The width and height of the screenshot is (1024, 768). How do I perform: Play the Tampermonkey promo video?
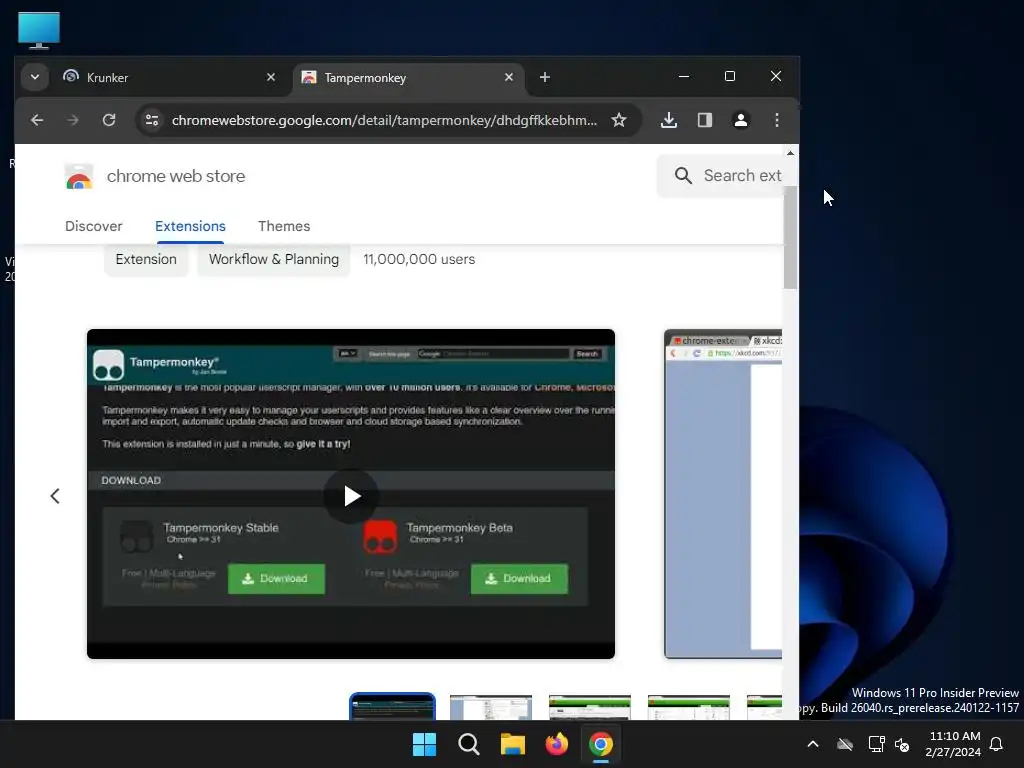pyautogui.click(x=351, y=496)
